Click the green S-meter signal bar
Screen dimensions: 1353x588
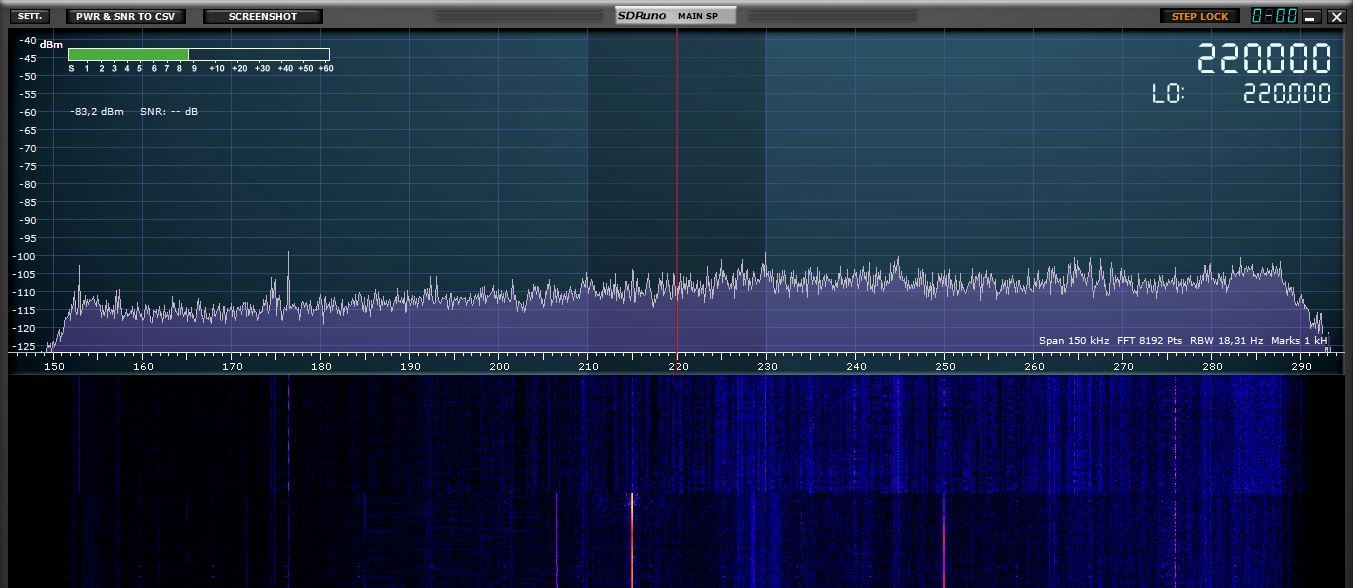pos(128,54)
